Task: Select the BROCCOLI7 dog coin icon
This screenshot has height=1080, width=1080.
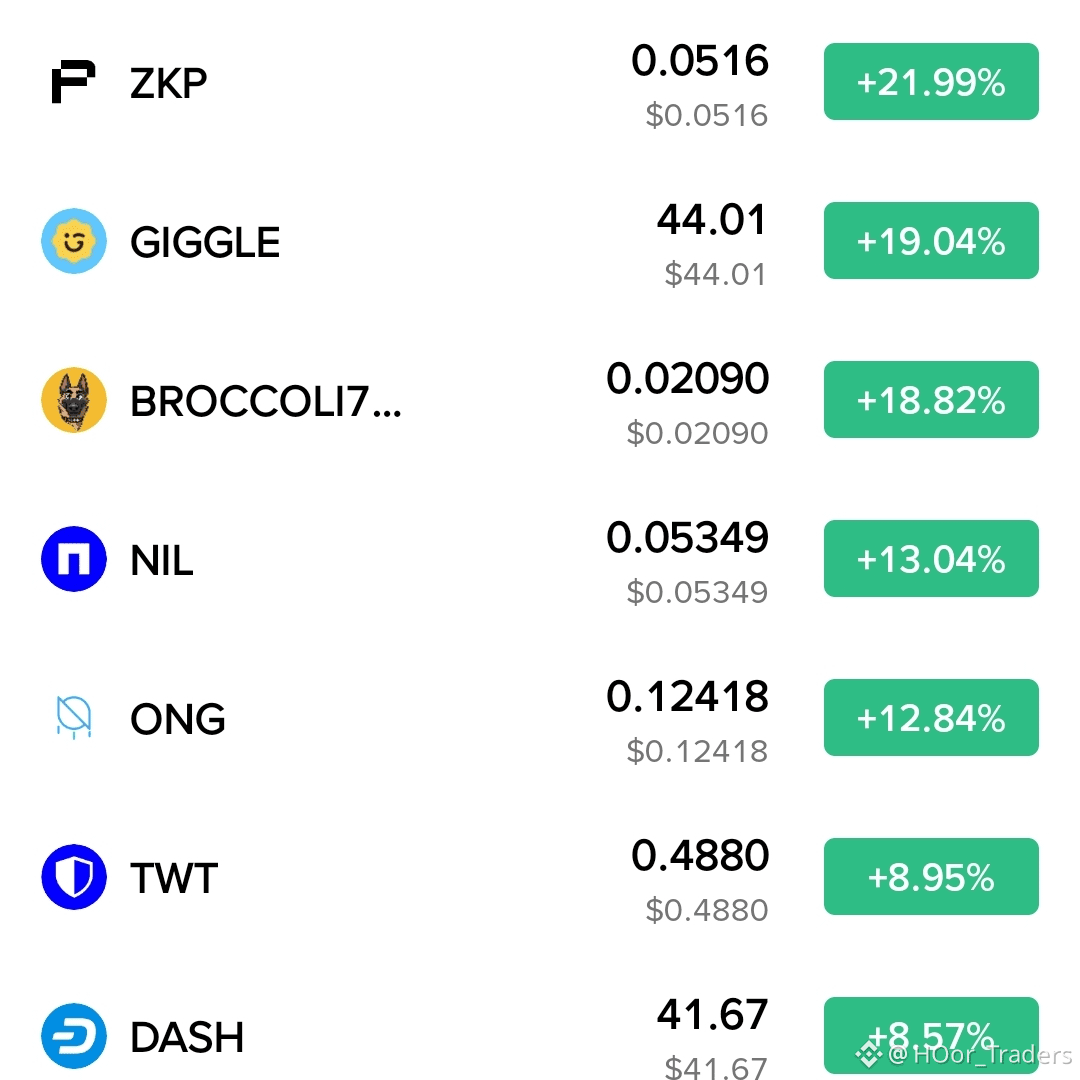Action: pyautogui.click(x=74, y=400)
